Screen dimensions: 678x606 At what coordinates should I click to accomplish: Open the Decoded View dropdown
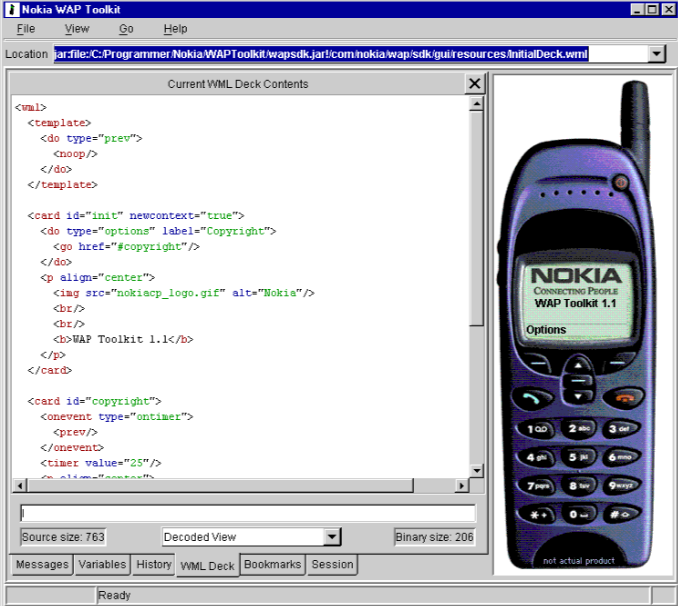coord(332,537)
